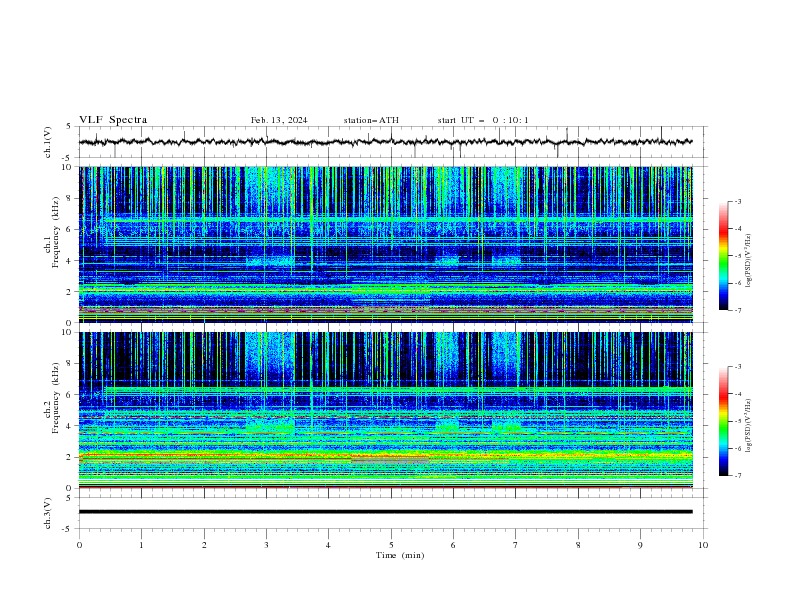Image resolution: width=792 pixels, height=612 pixels.
Task: Click time axis tick label "1"
Action: tap(141, 545)
